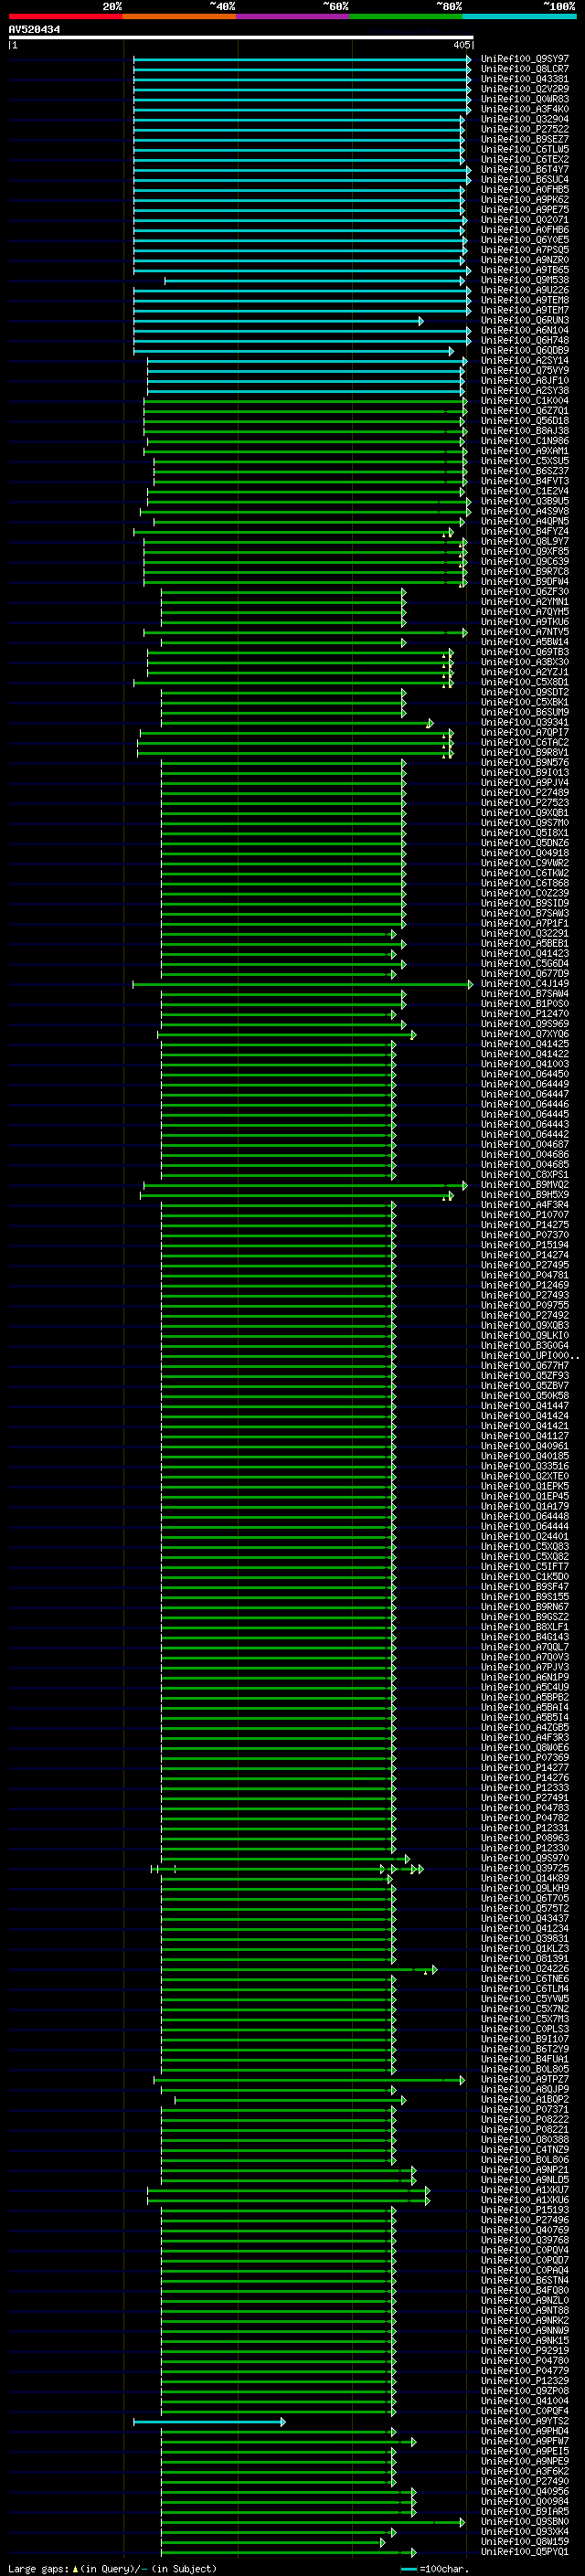This screenshot has height=2576, width=585.
Task: Click the cyan alignment bar for UniRef100_Q6RUN3
Action: [x=278, y=321]
